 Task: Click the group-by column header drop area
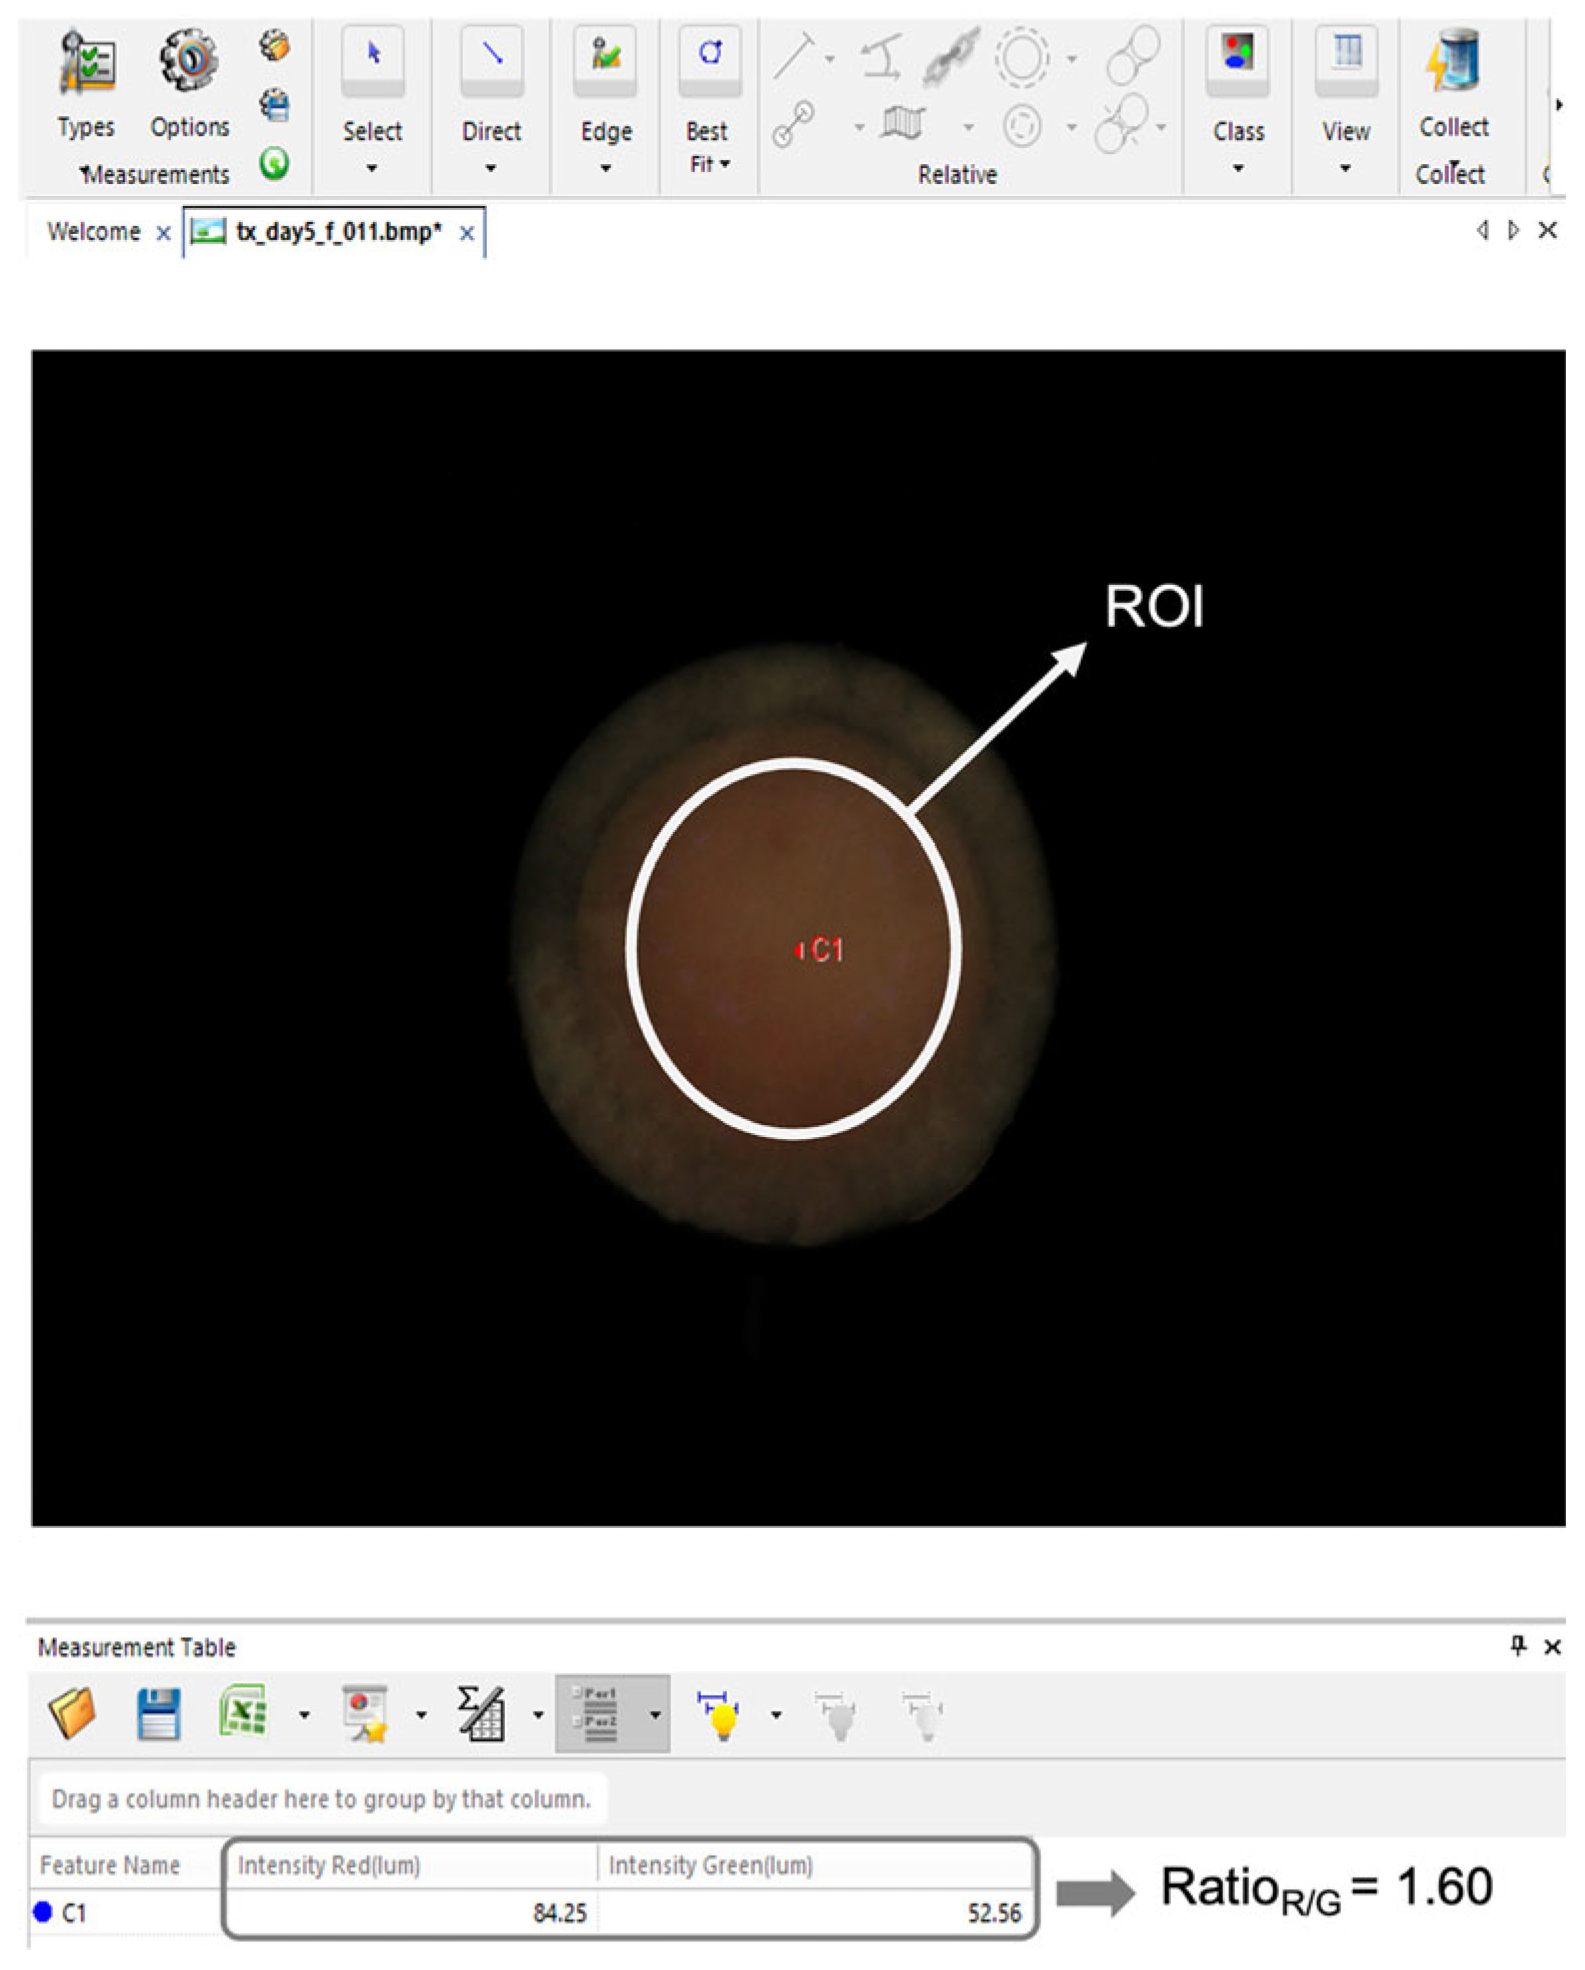point(321,1799)
